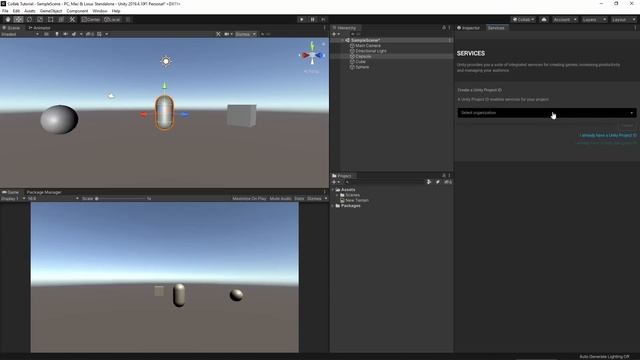Screen dimensions: 640x360
Task: Open the Component menu
Action: (77, 11)
